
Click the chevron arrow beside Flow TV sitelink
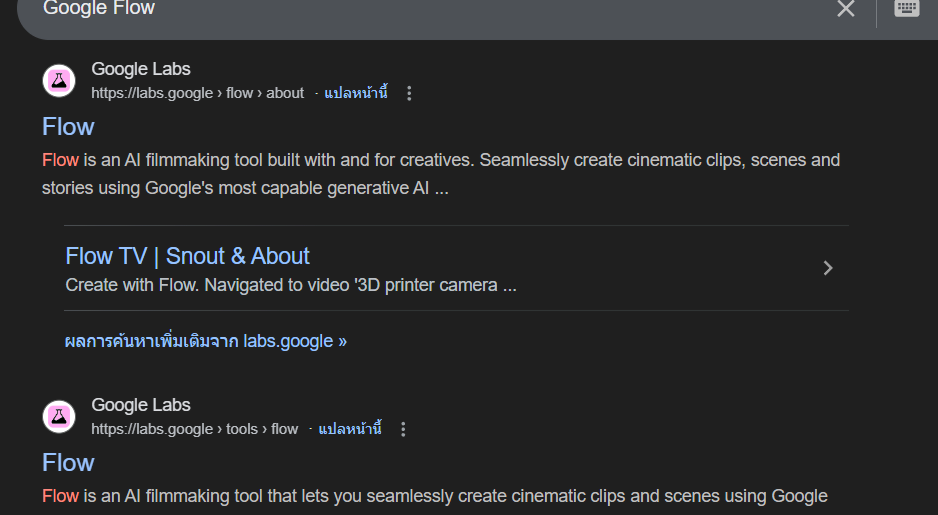[827, 268]
